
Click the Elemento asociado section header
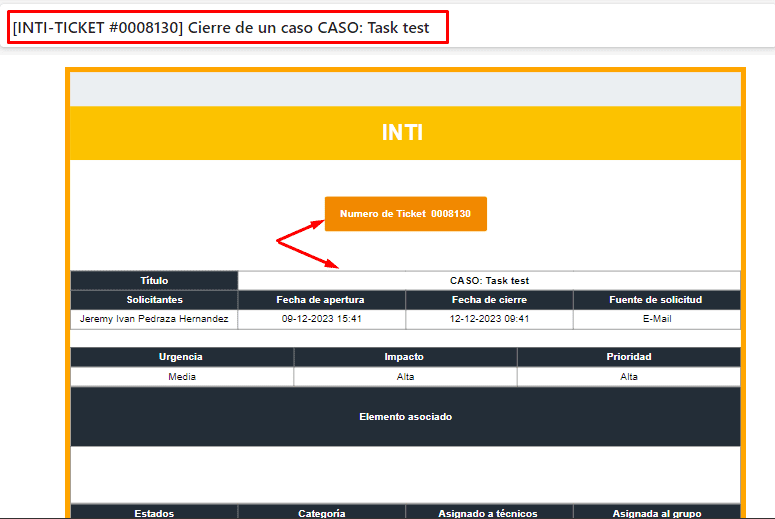(405, 416)
